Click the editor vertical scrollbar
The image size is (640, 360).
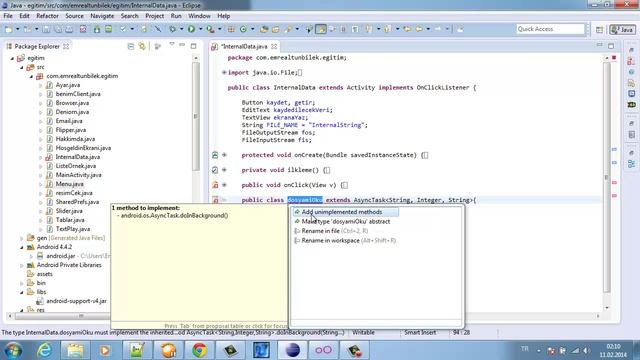pyautogui.click(x=607, y=178)
